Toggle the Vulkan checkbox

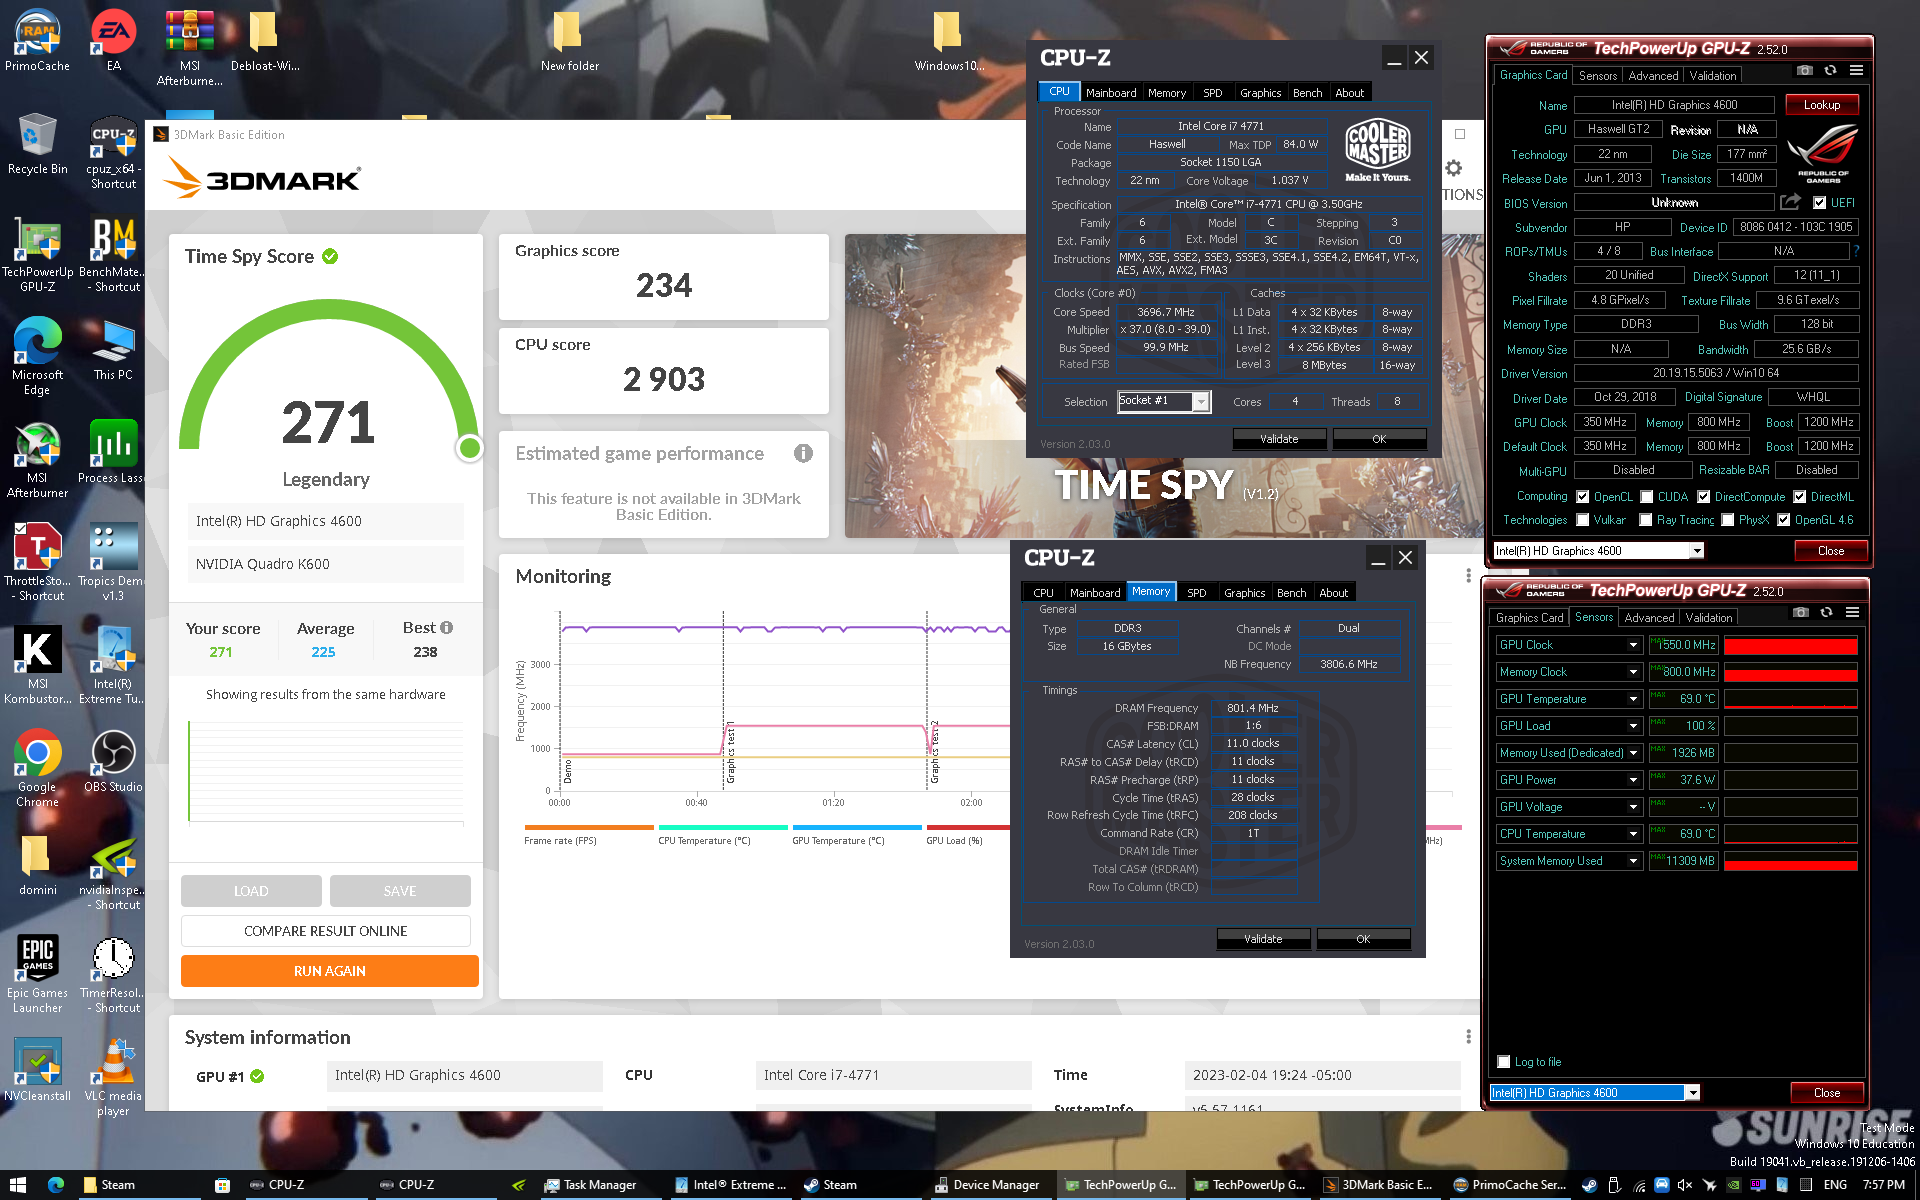pyautogui.click(x=1583, y=520)
